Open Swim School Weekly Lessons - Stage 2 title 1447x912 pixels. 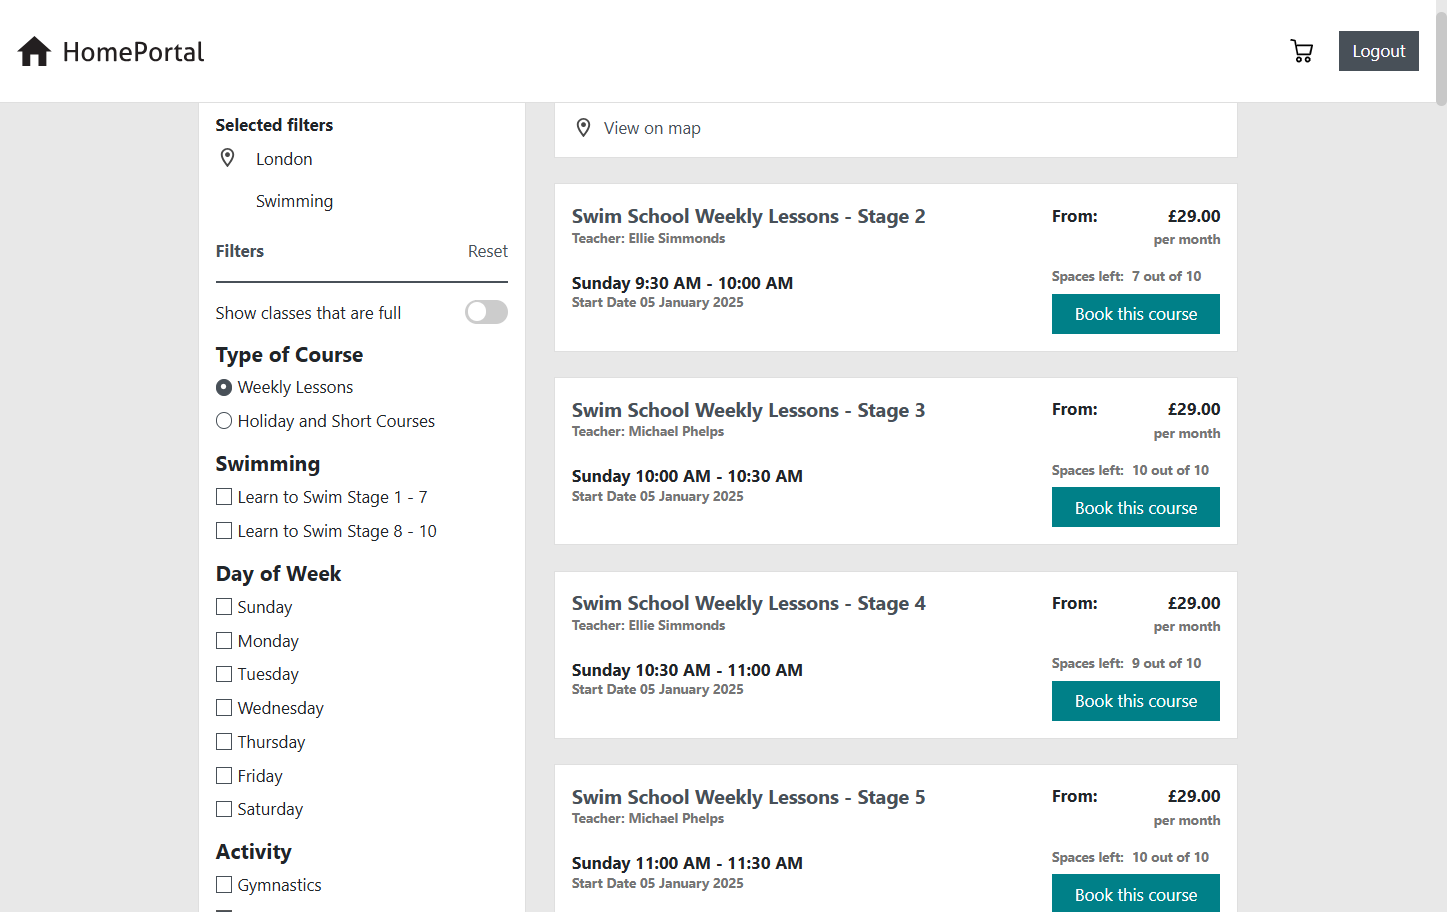coord(748,216)
